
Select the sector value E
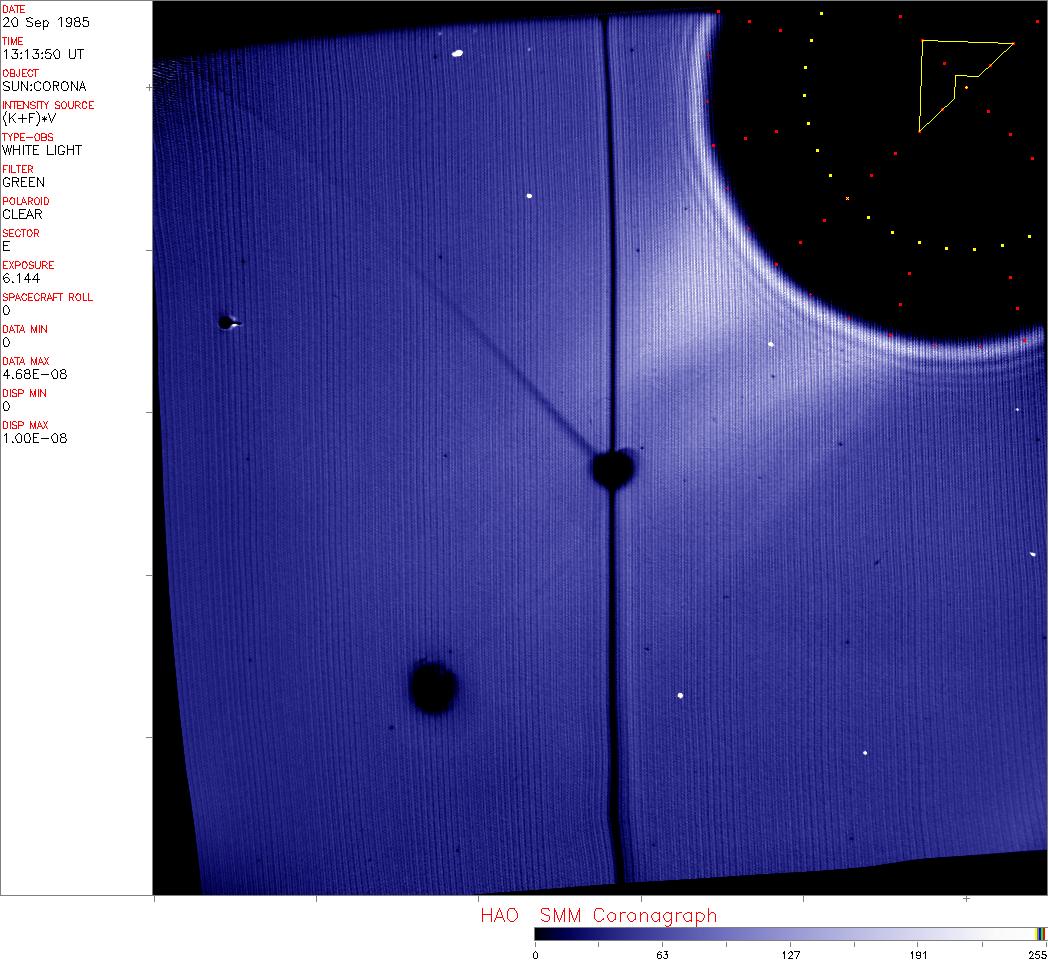6,247
